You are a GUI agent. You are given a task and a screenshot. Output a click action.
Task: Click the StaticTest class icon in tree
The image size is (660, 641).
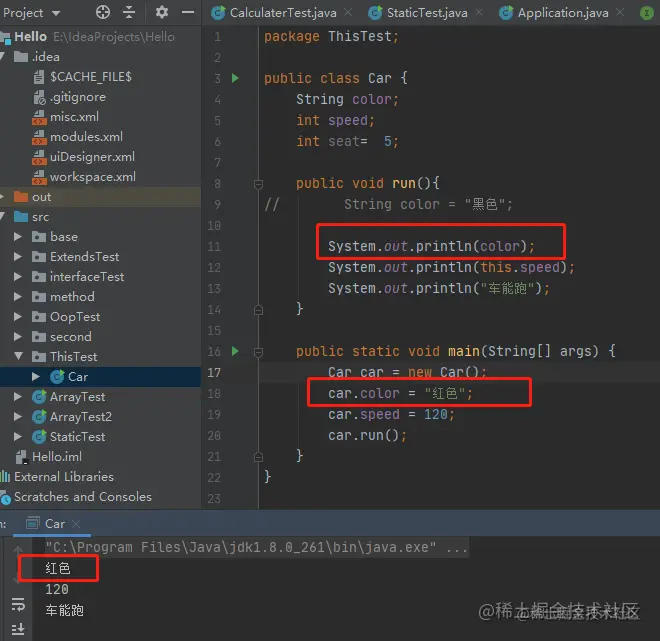pyautogui.click(x=39, y=436)
